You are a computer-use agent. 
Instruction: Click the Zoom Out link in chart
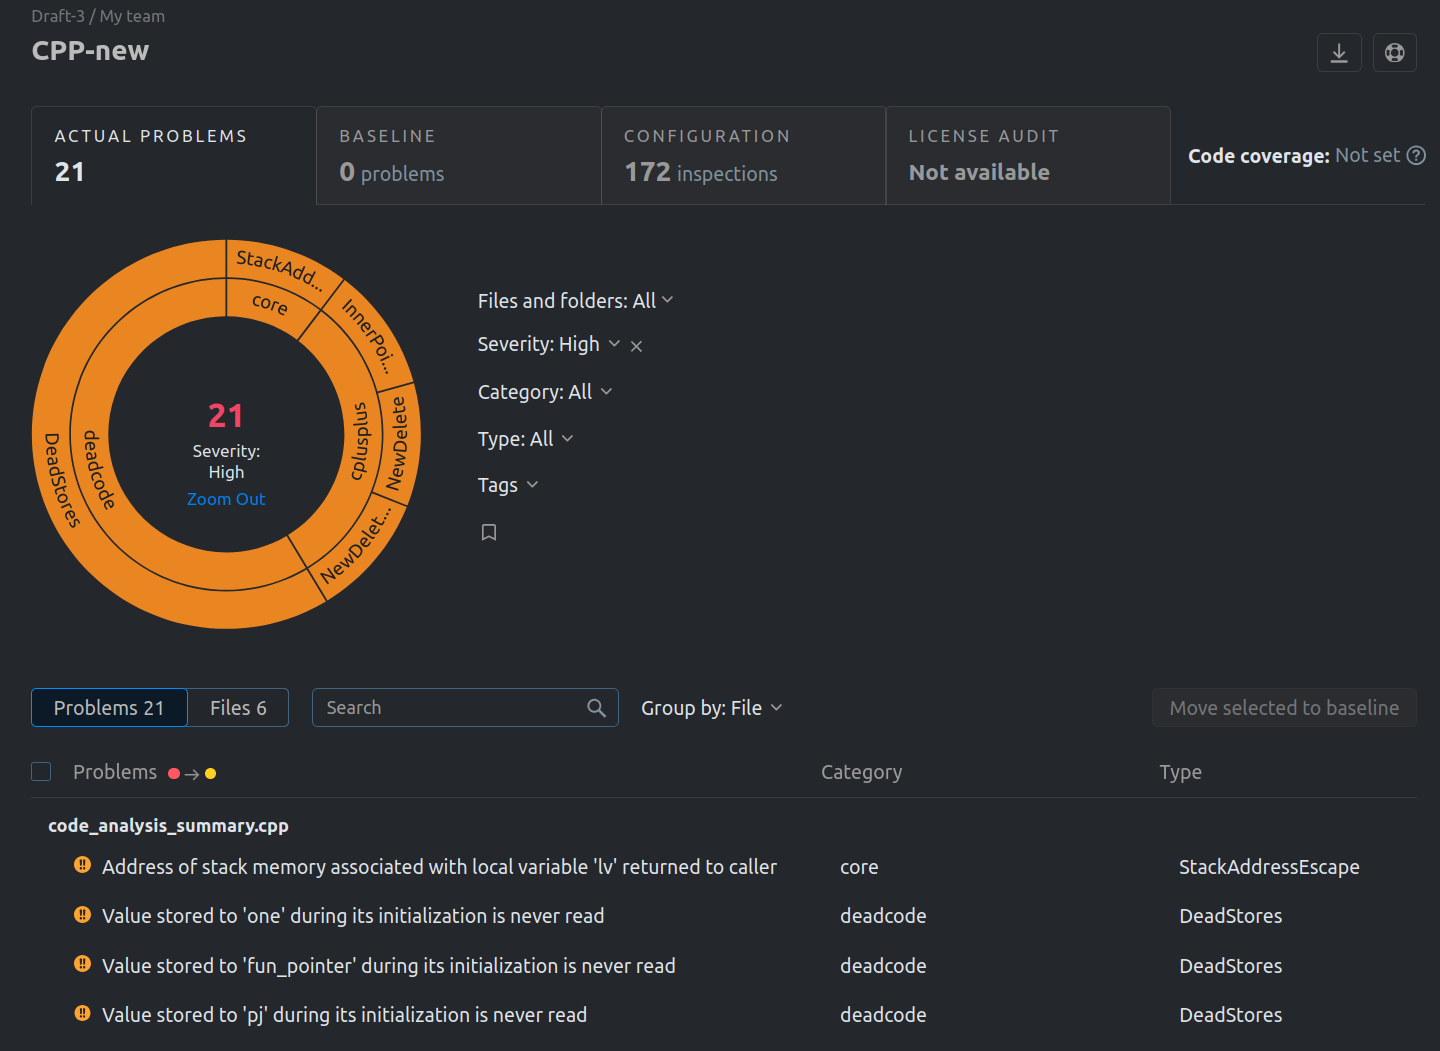click(226, 499)
